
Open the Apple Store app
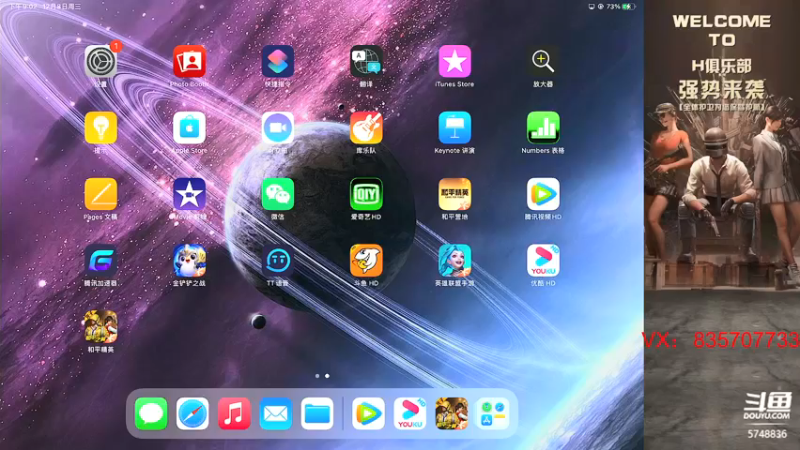click(189, 128)
